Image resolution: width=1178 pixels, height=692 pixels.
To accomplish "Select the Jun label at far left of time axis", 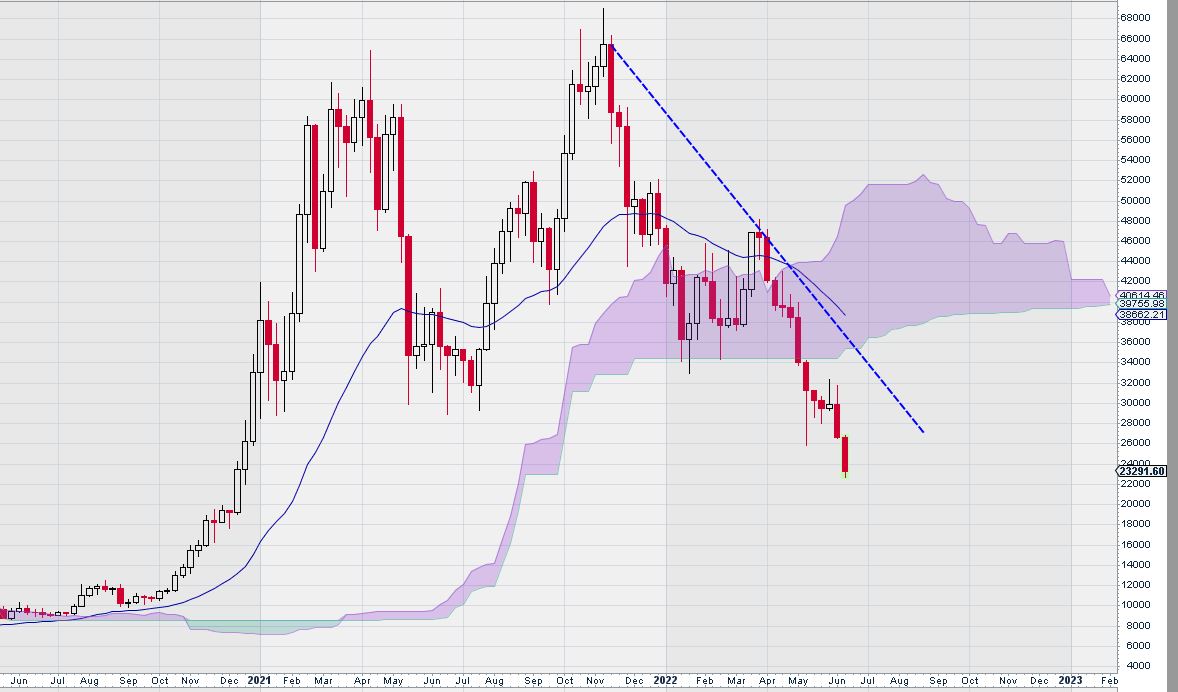I will click(x=19, y=681).
